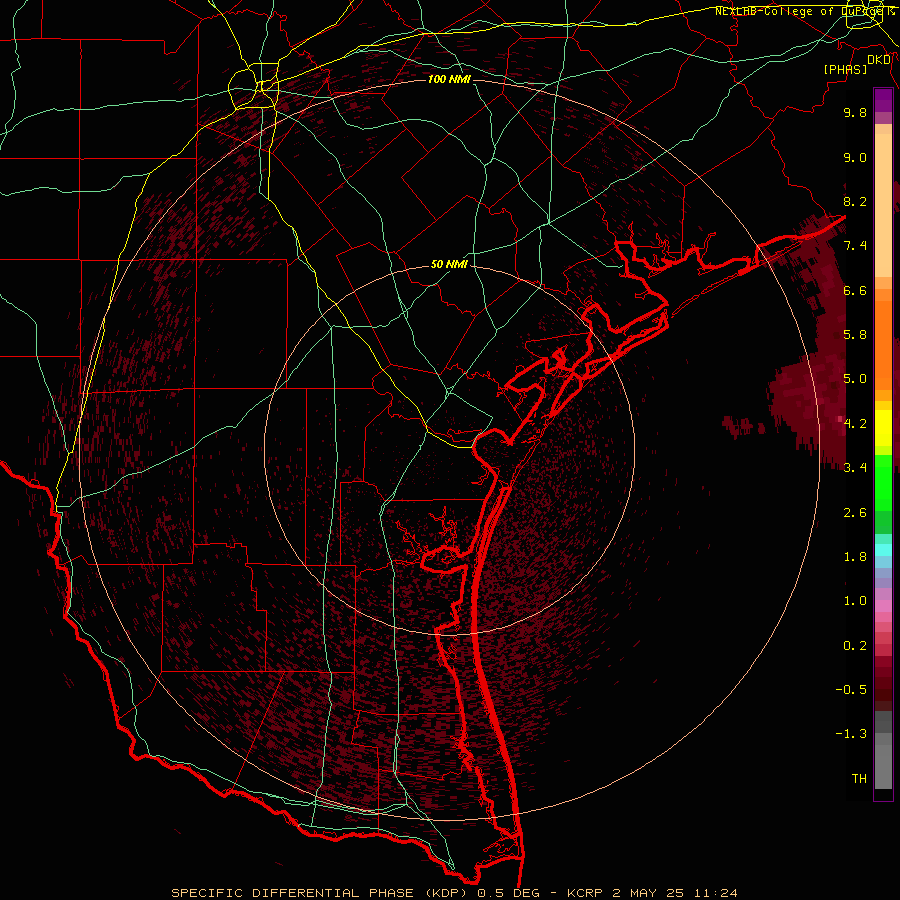
Task: Pick the cyan segment of the color bar
Action: pyautogui.click(x=883, y=550)
